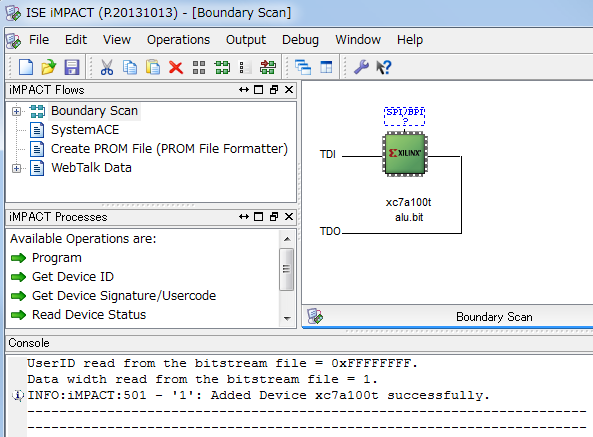Open the Operations menu
Screen dimensions: 593x437
[178, 40]
